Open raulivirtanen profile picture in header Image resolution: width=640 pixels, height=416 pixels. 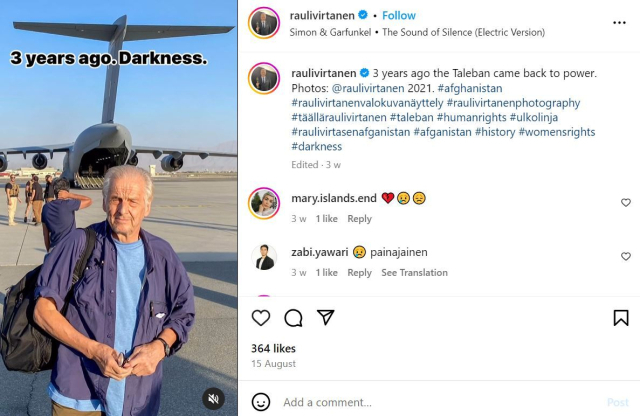(264, 23)
